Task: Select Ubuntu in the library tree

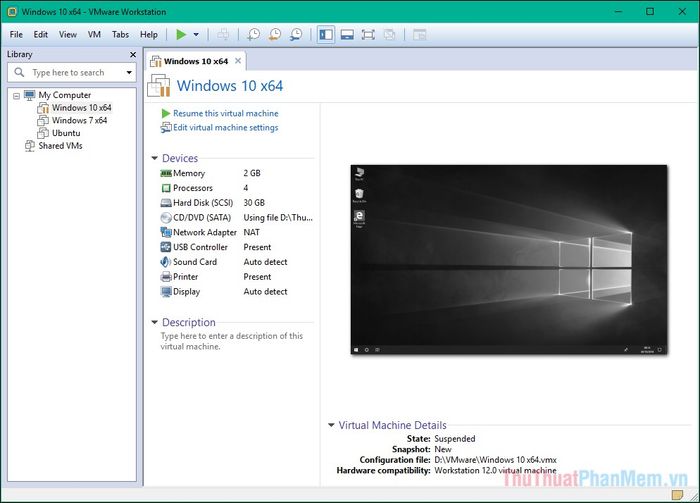Action: (66, 133)
